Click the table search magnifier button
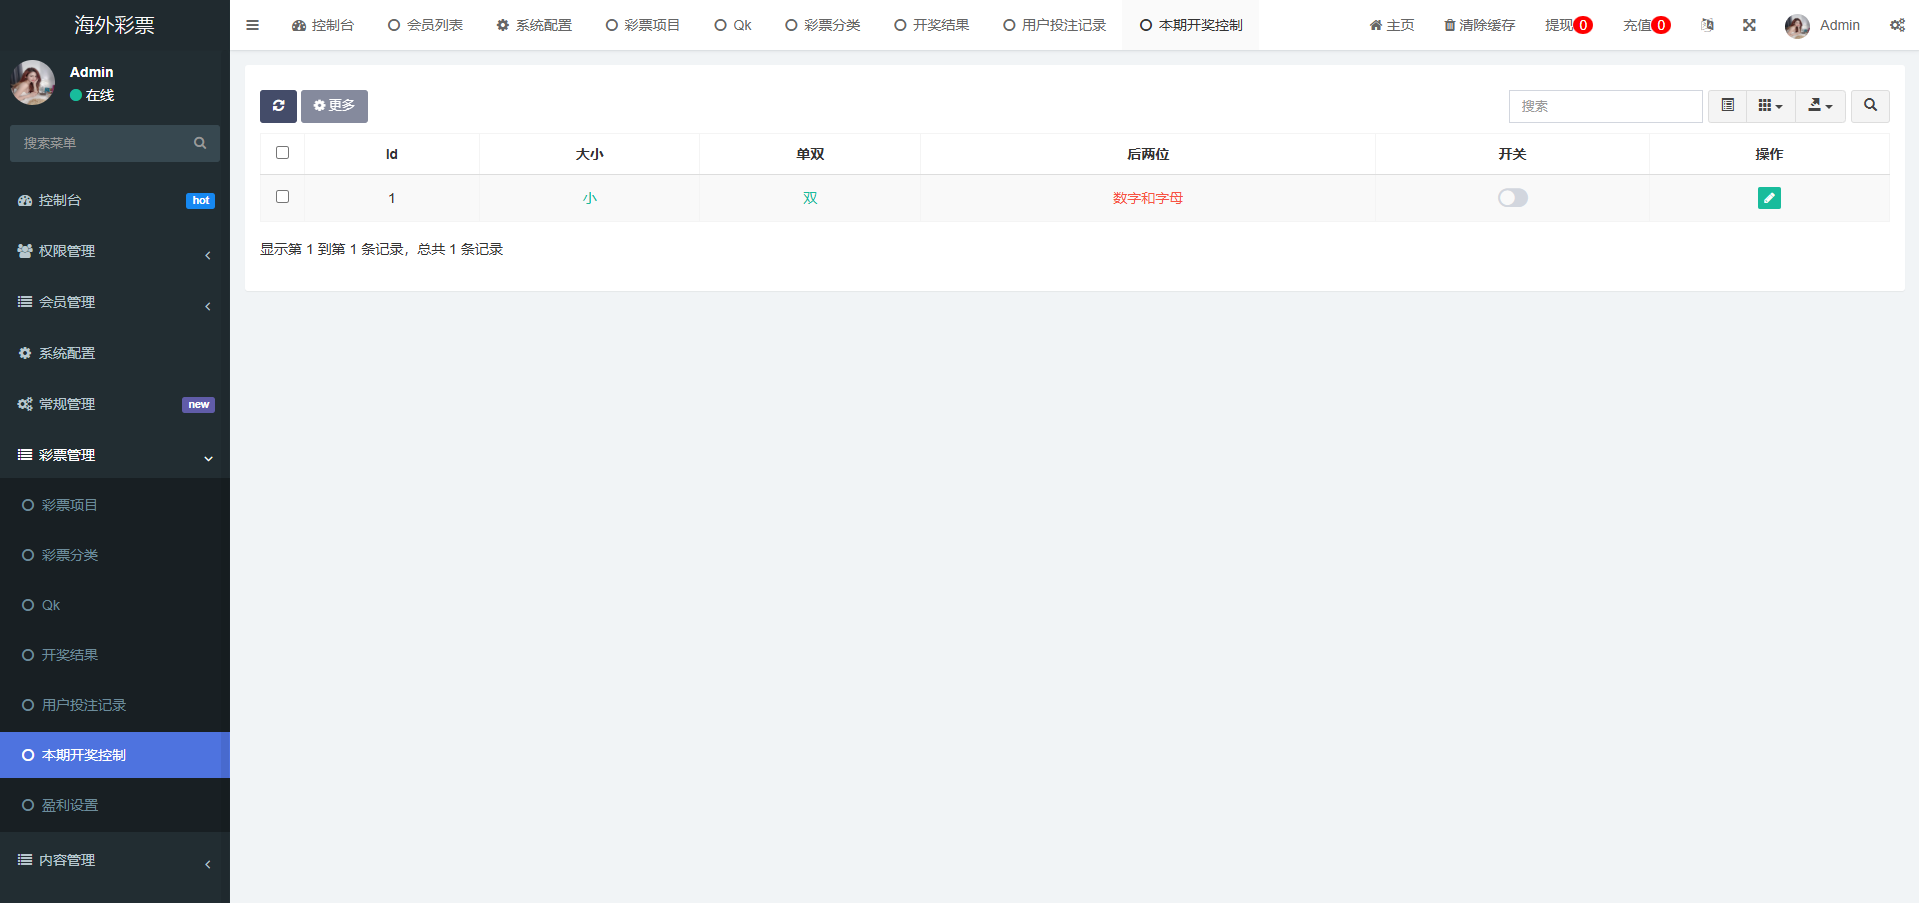 click(1869, 106)
